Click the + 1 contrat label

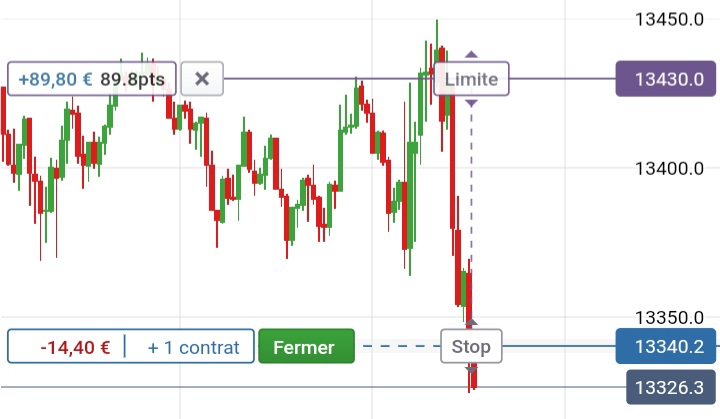pos(193,347)
